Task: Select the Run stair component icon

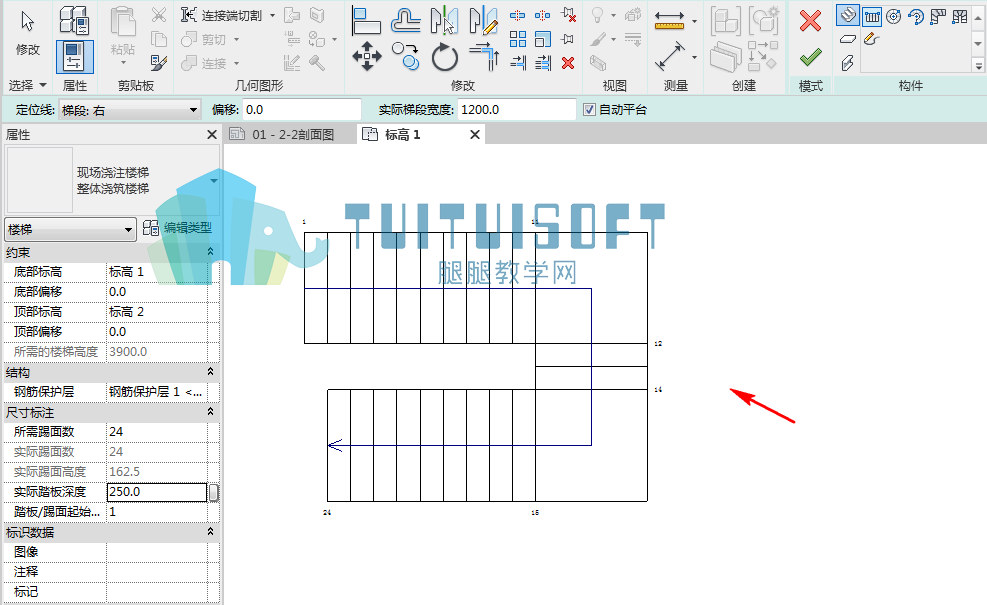Action: coord(847,15)
